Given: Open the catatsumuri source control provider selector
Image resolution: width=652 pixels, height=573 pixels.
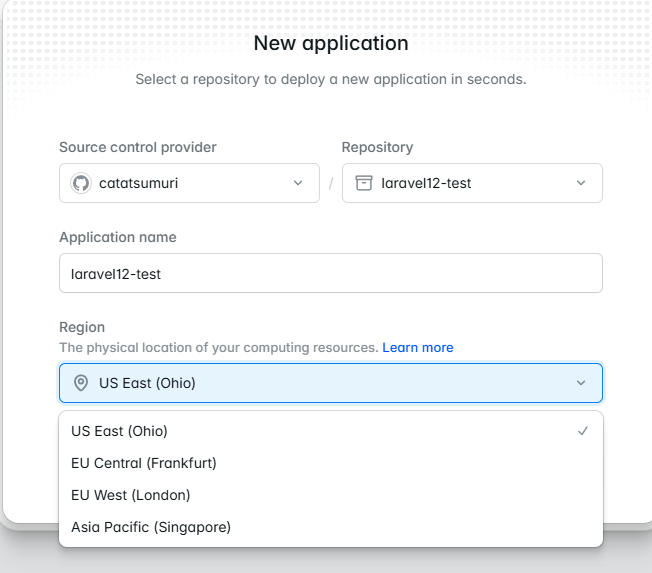Looking at the screenshot, I should click(189, 183).
